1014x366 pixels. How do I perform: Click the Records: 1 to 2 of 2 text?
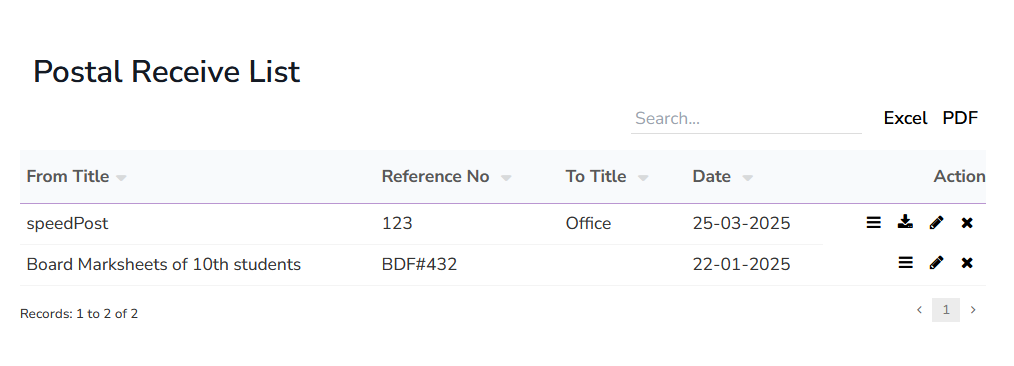[79, 314]
